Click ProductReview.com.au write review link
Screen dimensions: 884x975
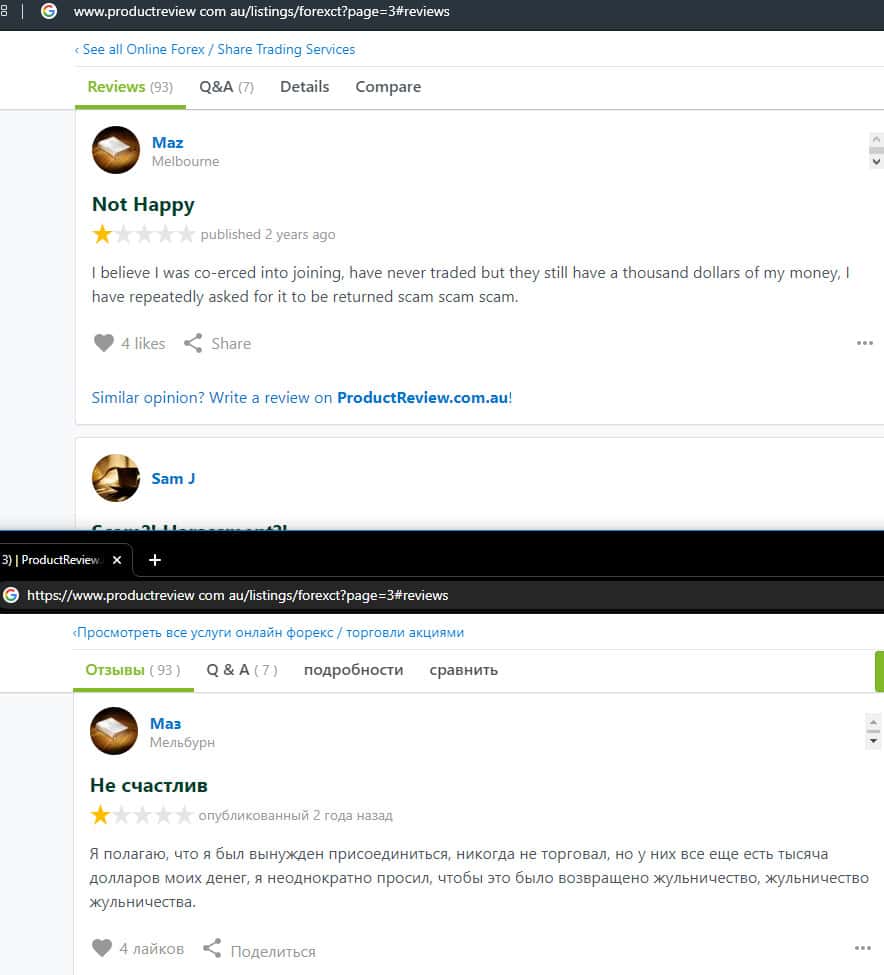click(x=423, y=398)
